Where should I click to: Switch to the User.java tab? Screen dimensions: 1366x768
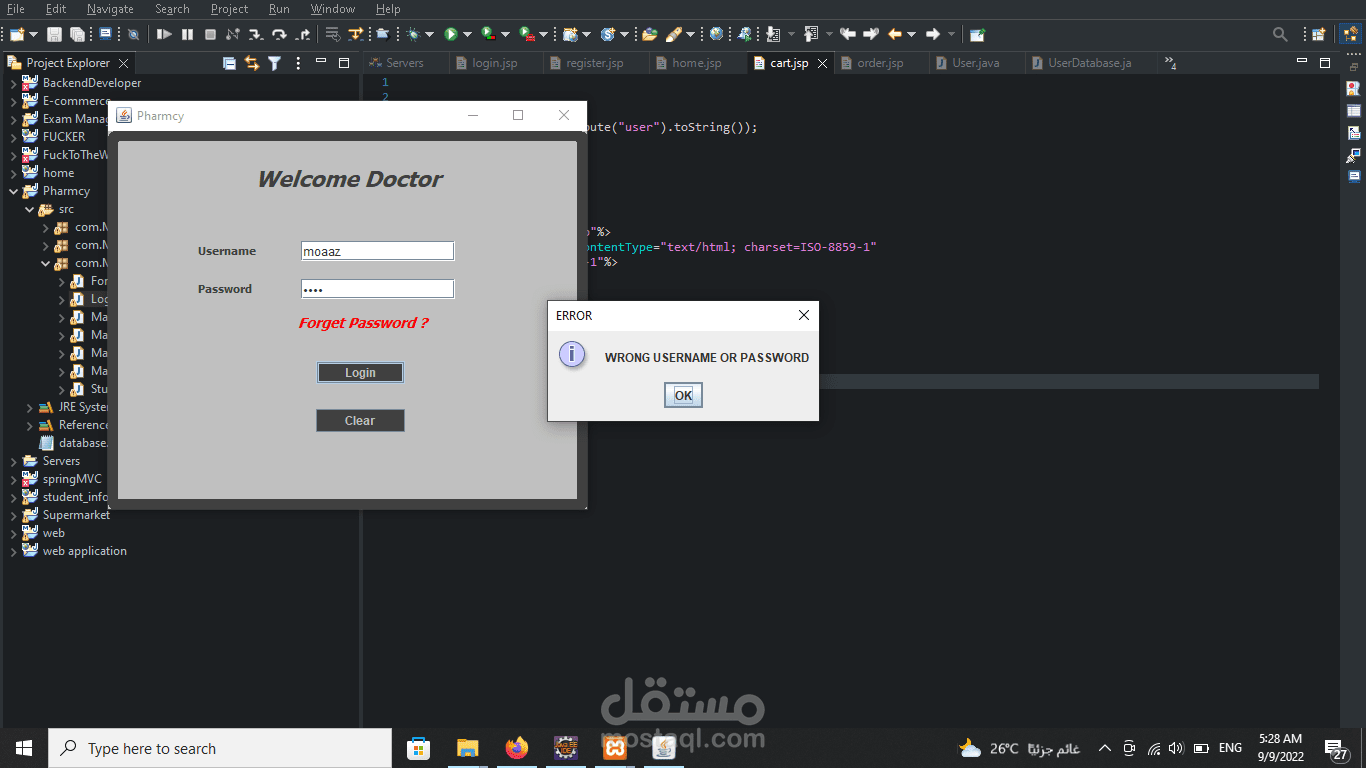(x=975, y=63)
